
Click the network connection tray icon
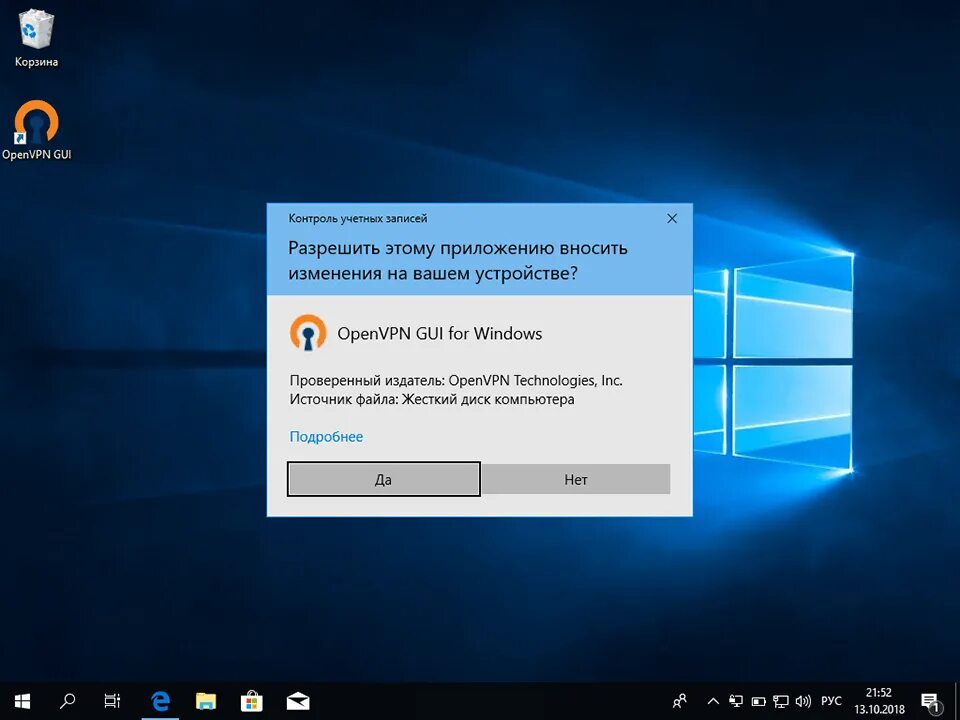(x=781, y=702)
